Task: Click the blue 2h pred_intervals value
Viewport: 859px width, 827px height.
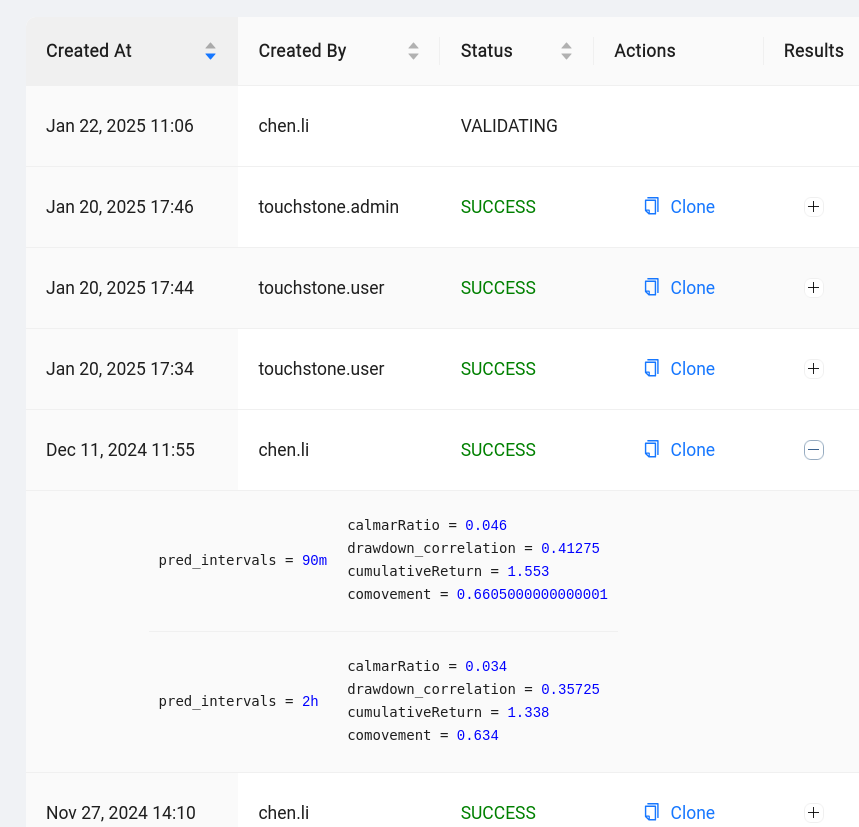Action: point(311,700)
